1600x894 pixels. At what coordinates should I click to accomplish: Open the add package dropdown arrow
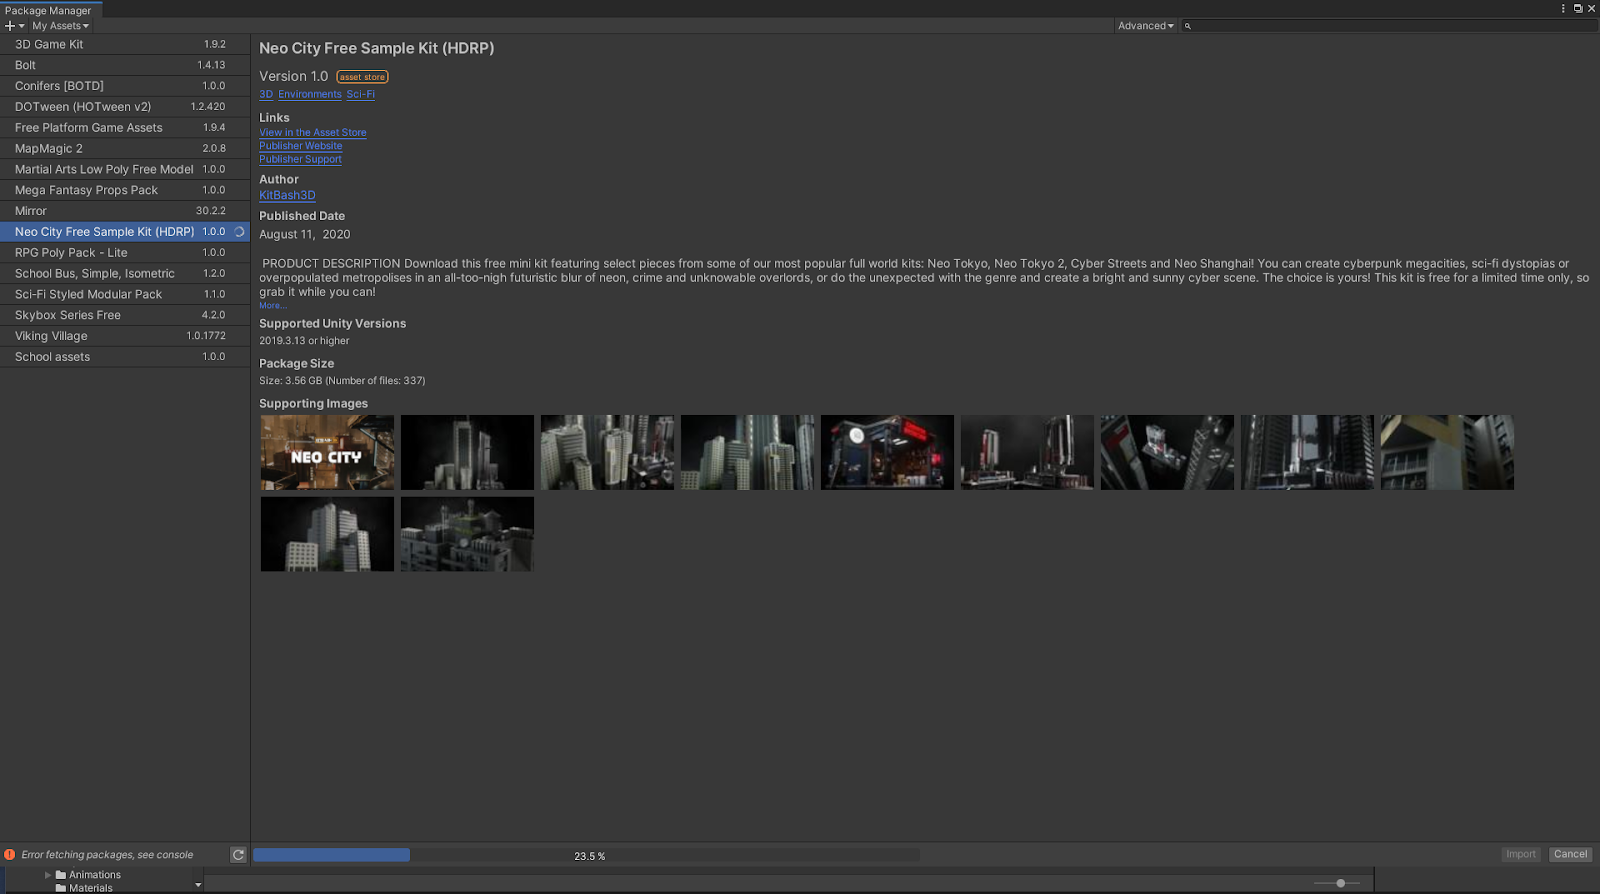pos(22,26)
